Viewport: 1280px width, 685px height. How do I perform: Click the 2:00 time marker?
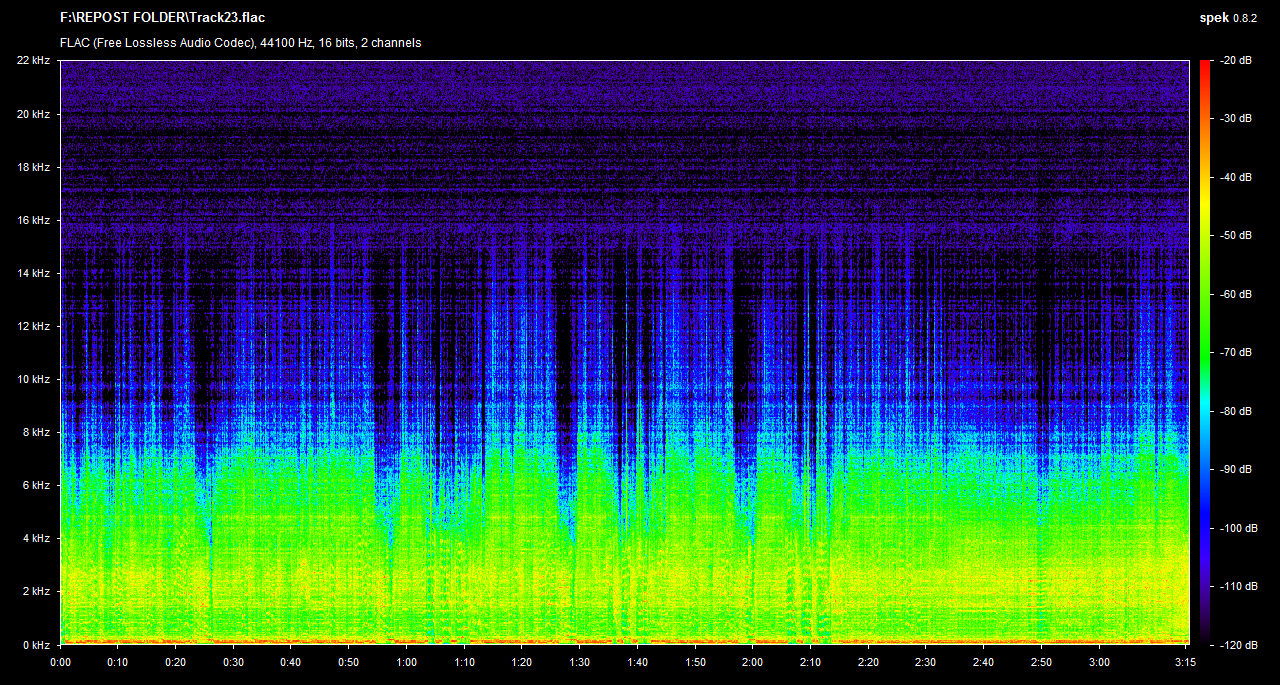coord(752,662)
